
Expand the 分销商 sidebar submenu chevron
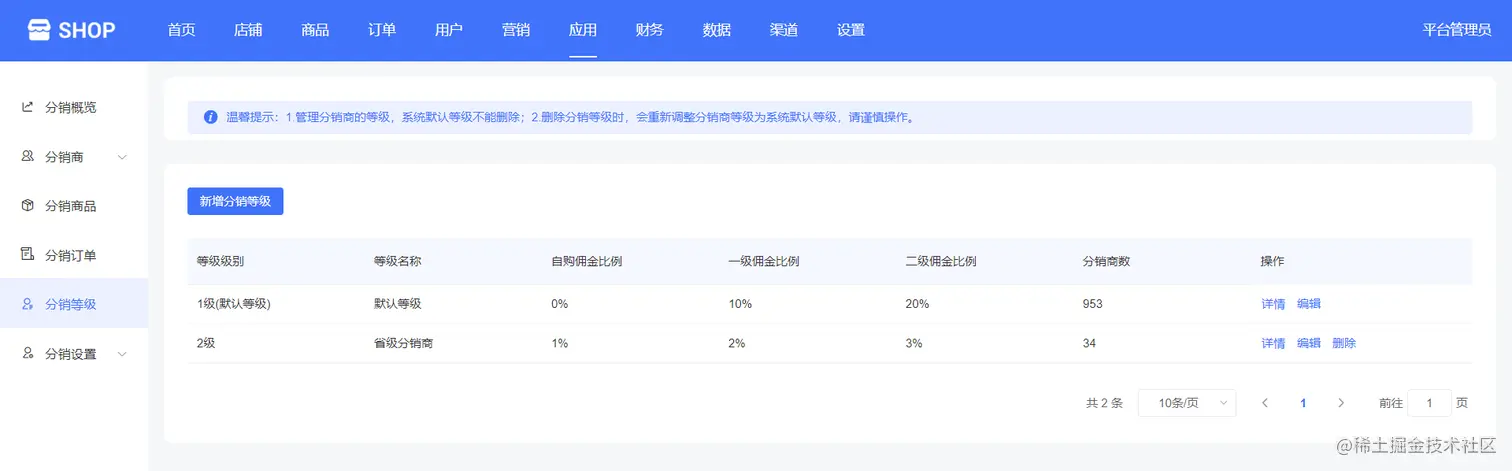(122, 157)
